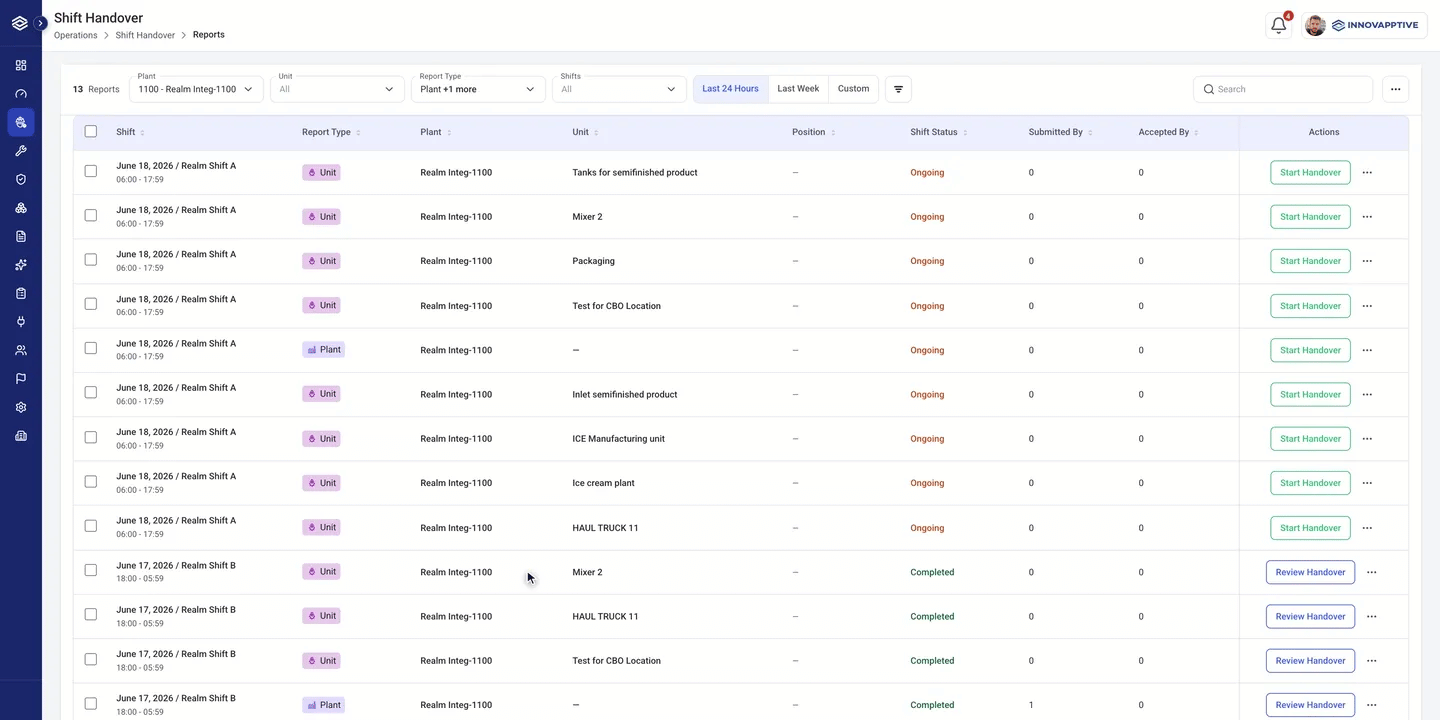1440x720 pixels.
Task: Select the wrench maintenance icon in sidebar
Action: (x=21, y=151)
